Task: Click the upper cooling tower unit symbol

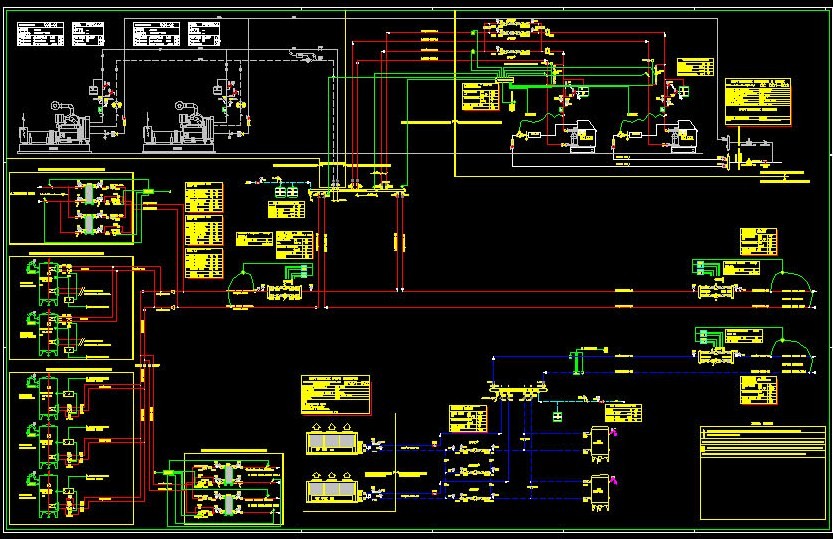Action: [333, 443]
